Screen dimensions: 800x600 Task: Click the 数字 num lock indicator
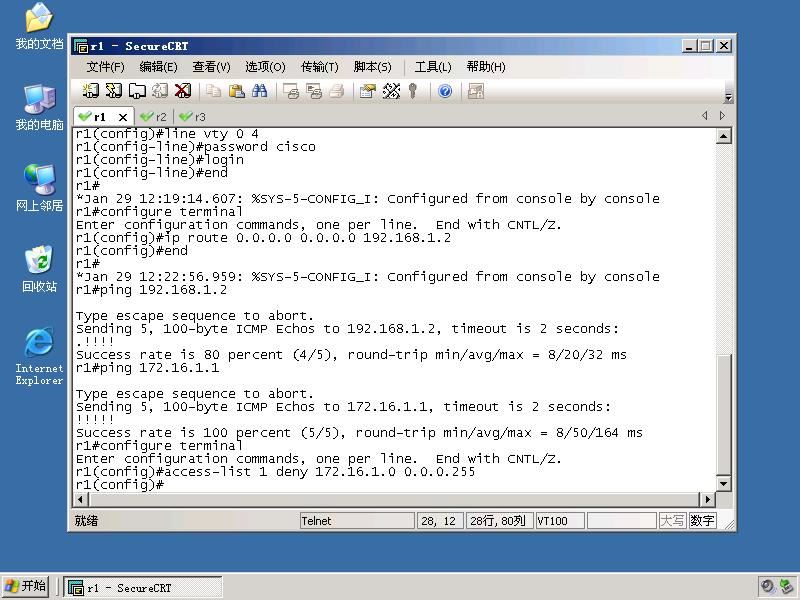tap(703, 521)
